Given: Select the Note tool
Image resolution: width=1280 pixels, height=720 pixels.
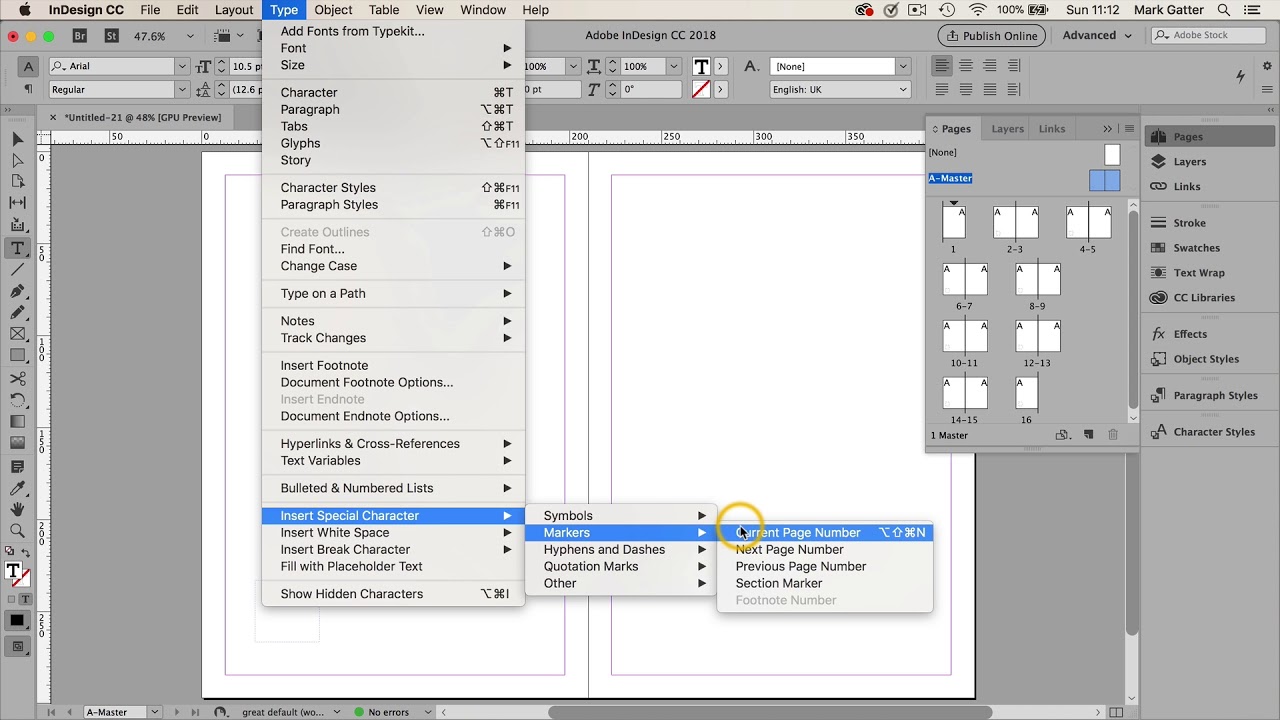Looking at the screenshot, I should (x=17, y=467).
